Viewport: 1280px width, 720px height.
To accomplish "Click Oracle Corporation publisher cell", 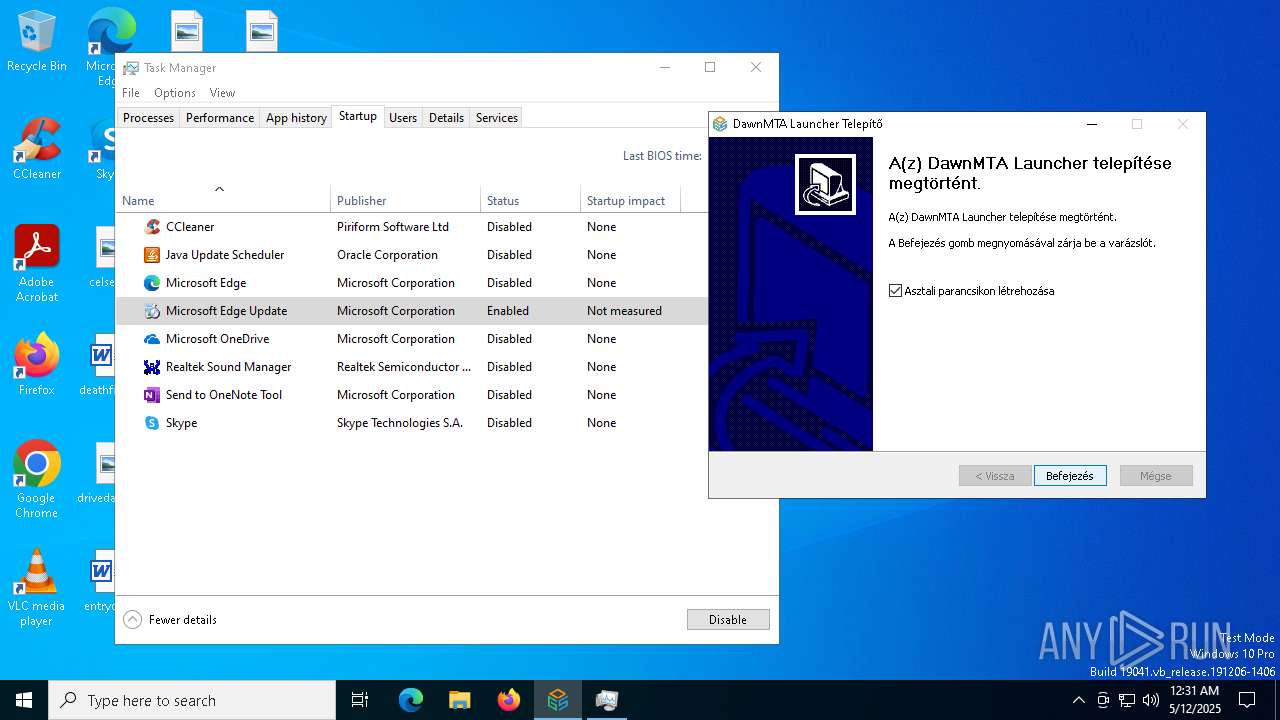I will pyautogui.click(x=387, y=255).
